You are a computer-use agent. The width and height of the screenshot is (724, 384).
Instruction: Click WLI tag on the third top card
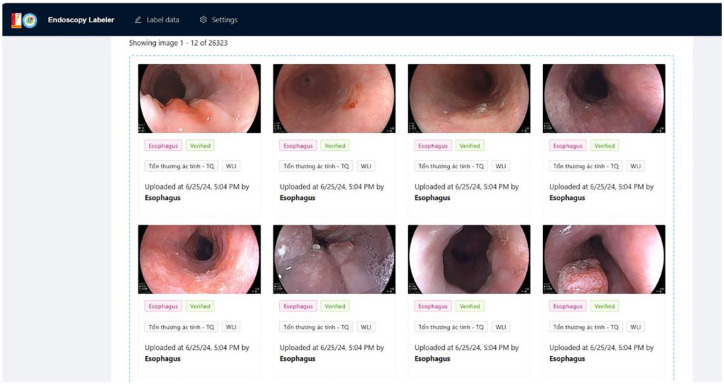coord(501,166)
